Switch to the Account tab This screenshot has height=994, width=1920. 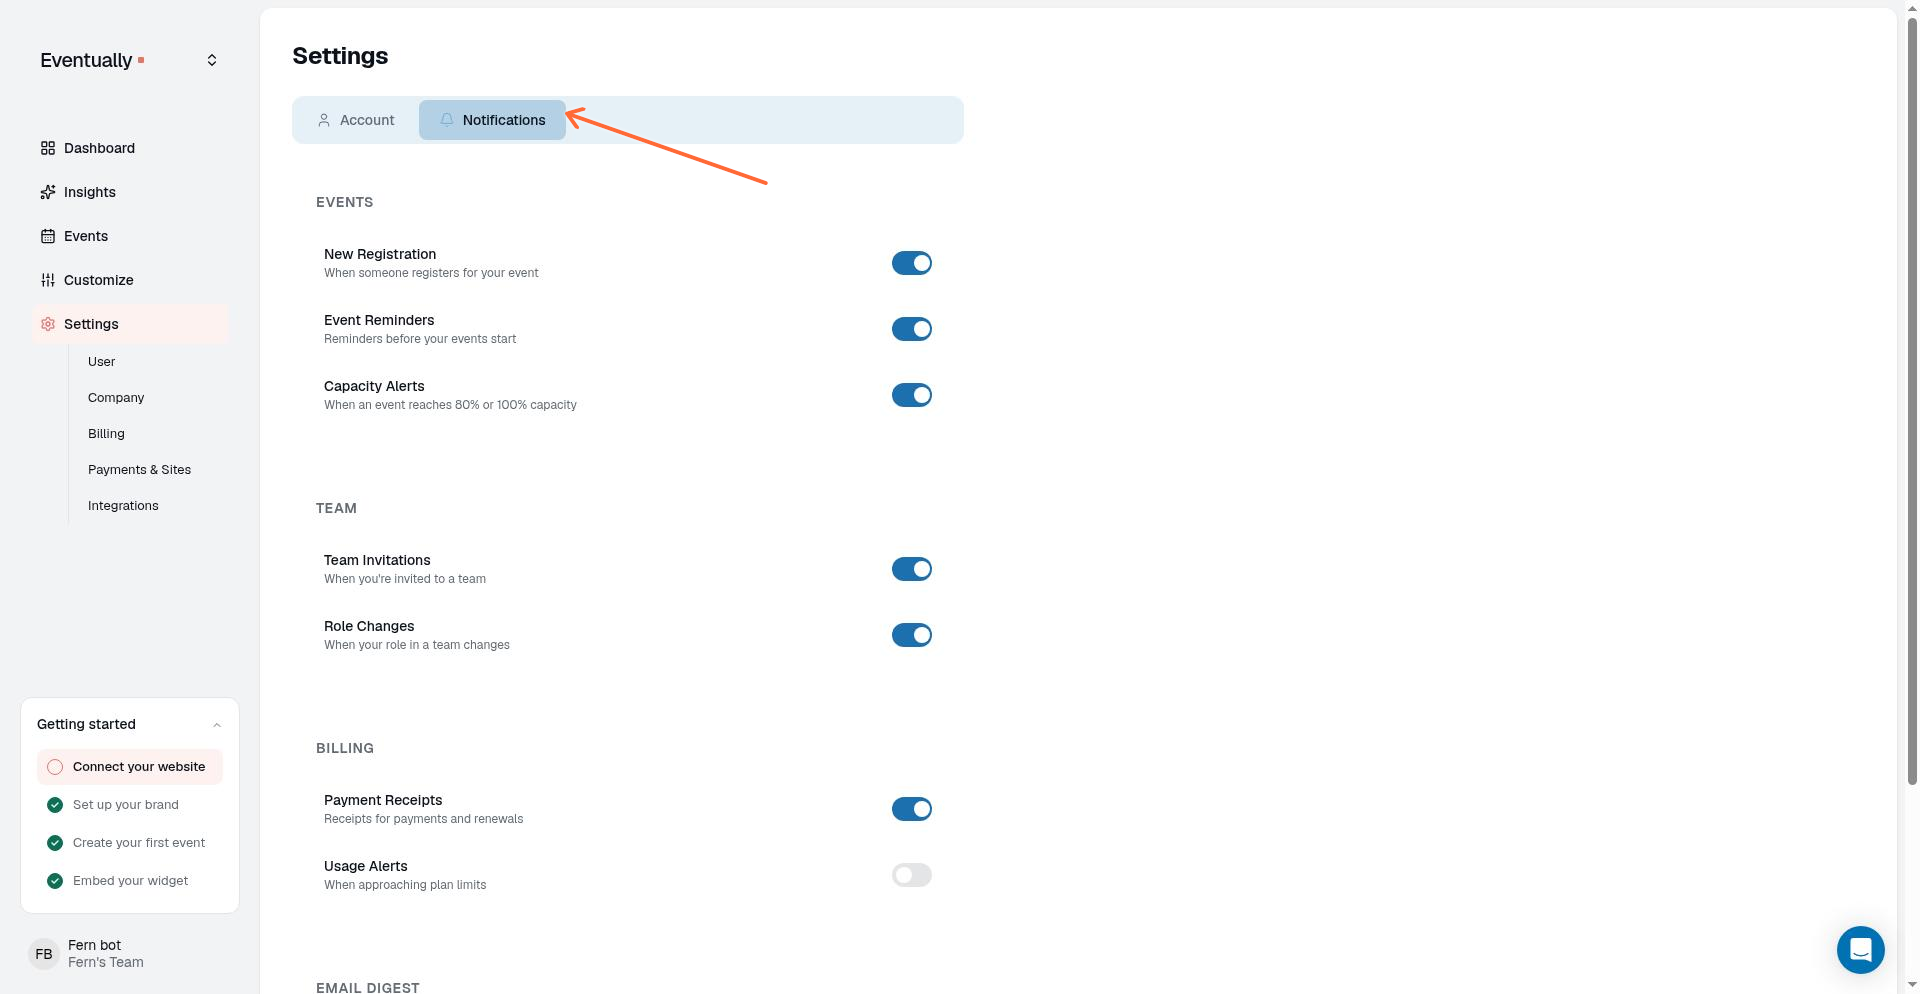(356, 120)
